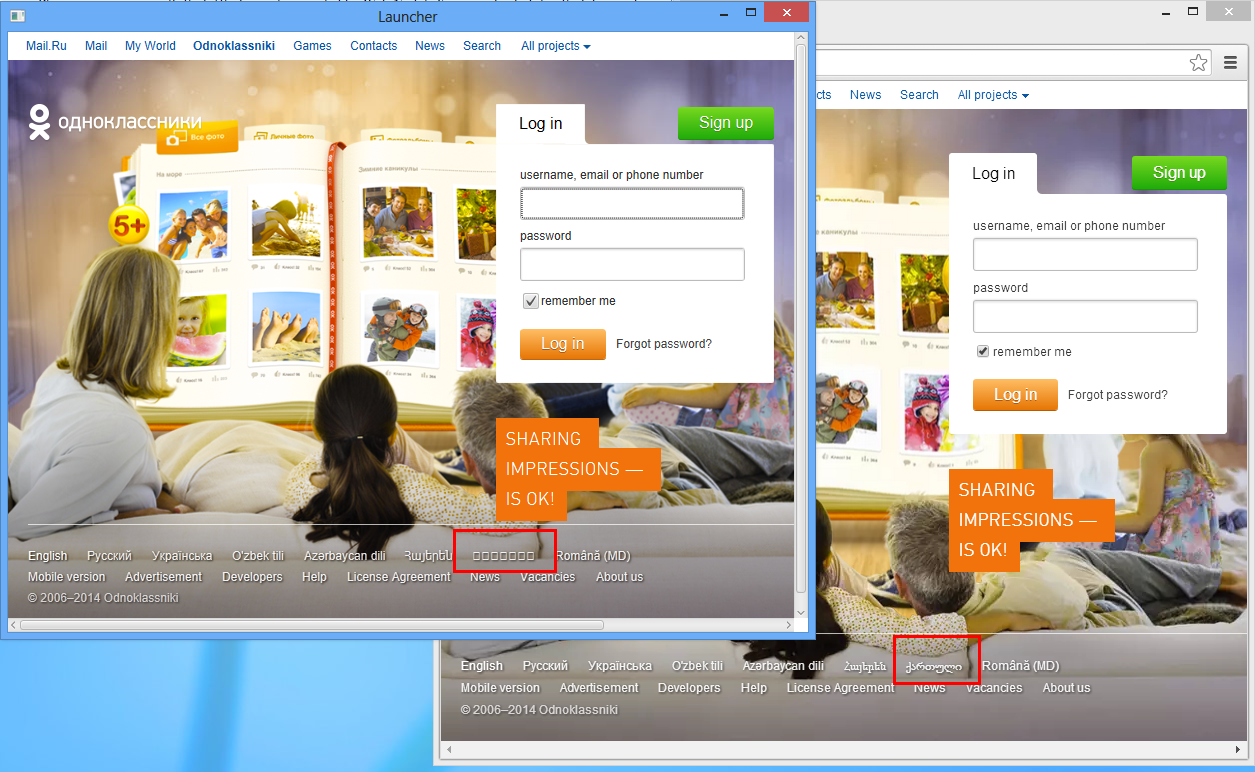The width and height of the screenshot is (1255, 772).
Task: Select the 'Русский' language link in Launcher
Action: [x=109, y=556]
